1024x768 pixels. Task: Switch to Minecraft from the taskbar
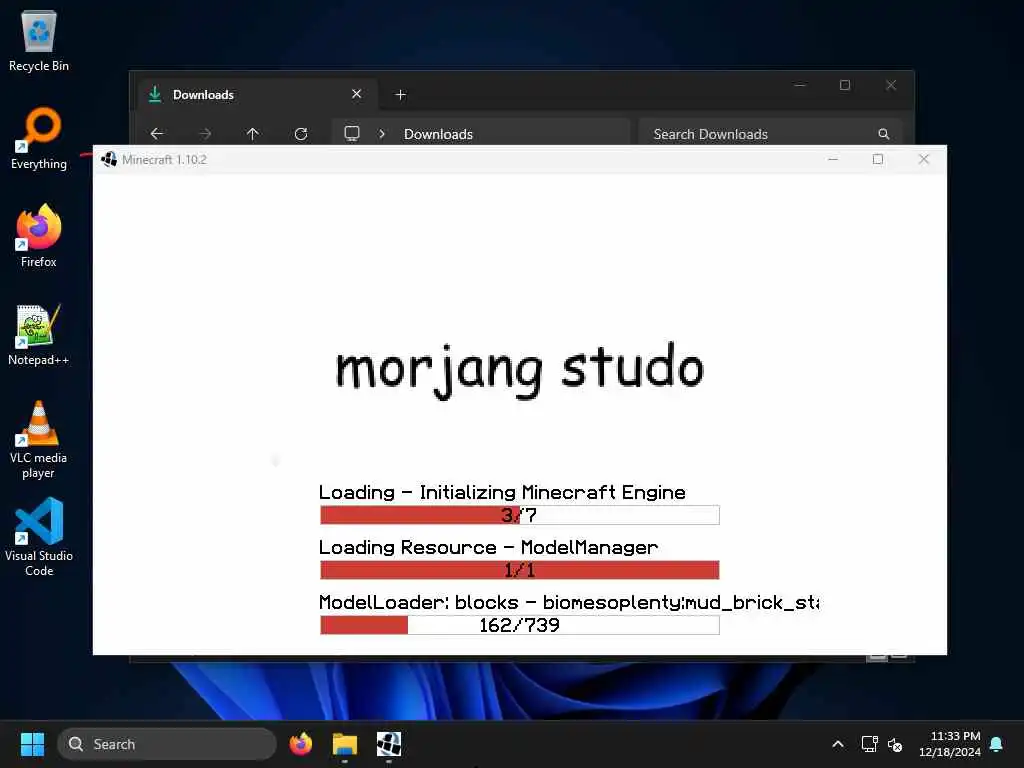tap(389, 744)
